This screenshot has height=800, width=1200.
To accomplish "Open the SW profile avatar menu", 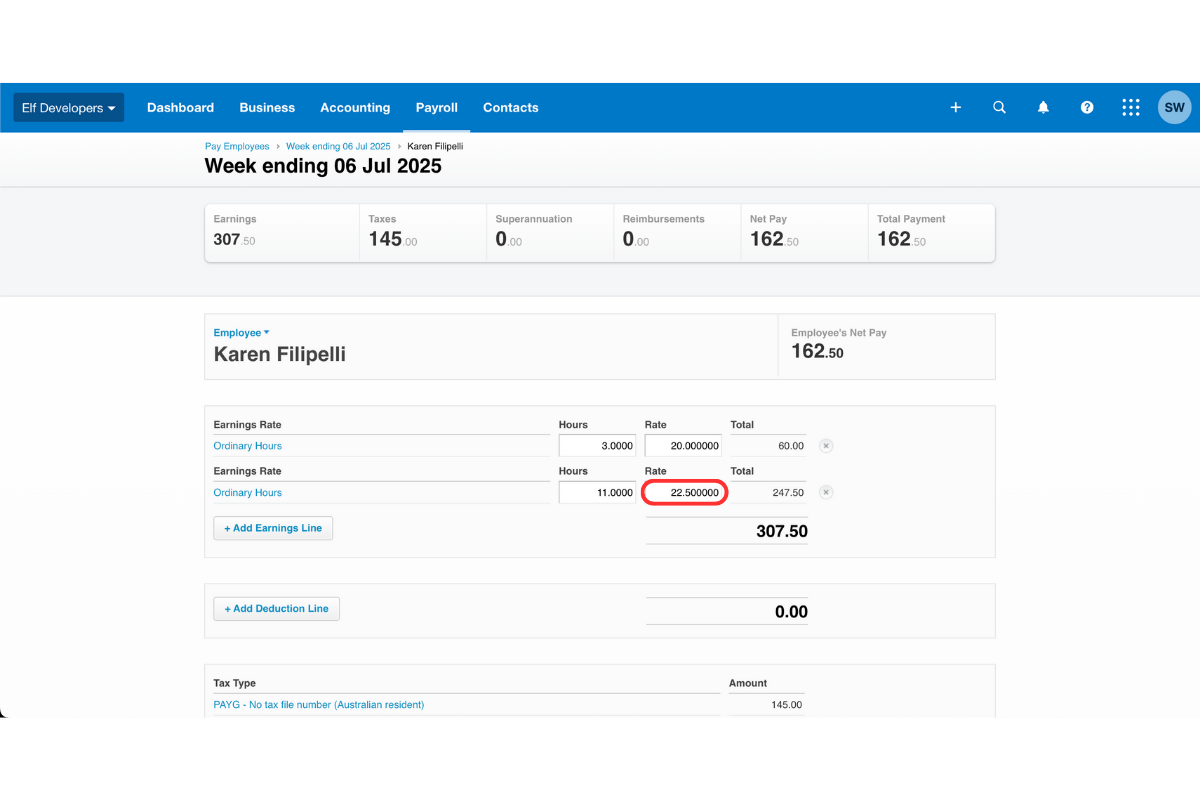I will pos(1174,107).
